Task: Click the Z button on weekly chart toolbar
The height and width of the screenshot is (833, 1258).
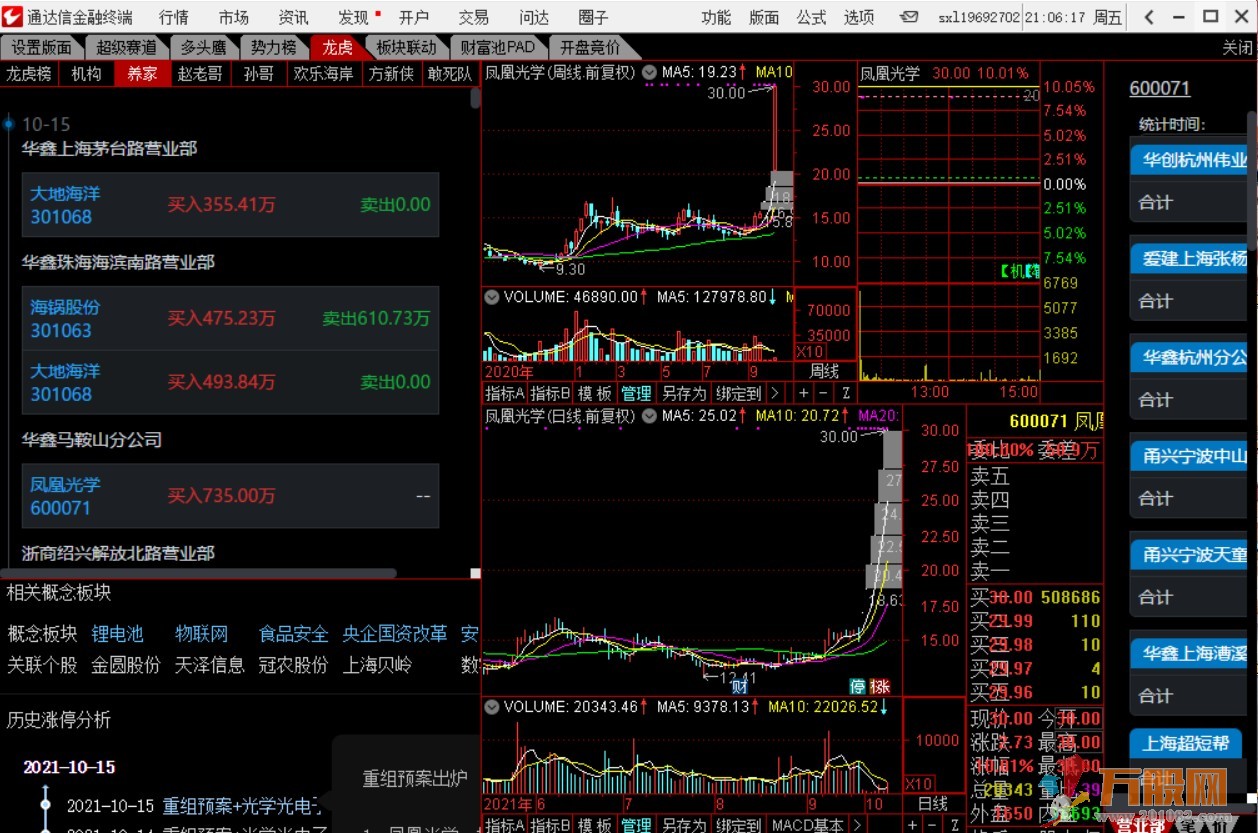Action: 846,393
